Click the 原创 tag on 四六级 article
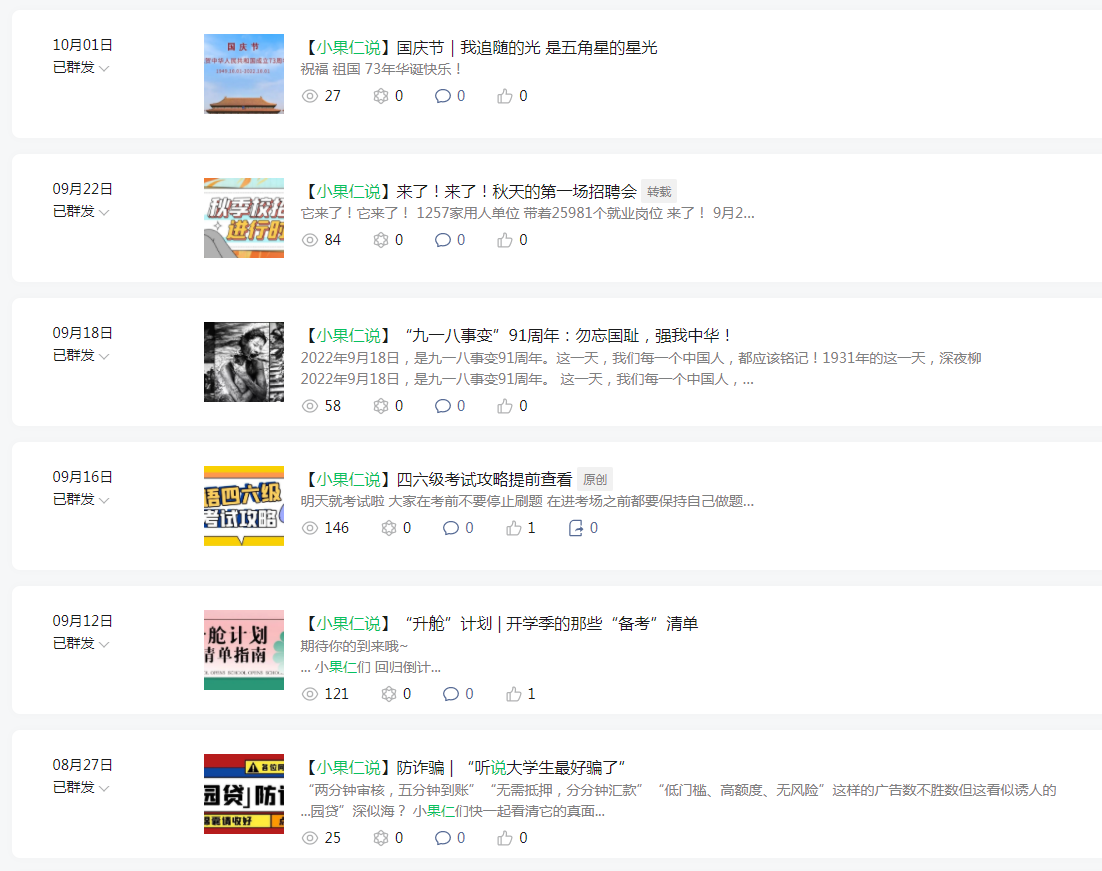This screenshot has width=1102, height=871. [x=595, y=479]
